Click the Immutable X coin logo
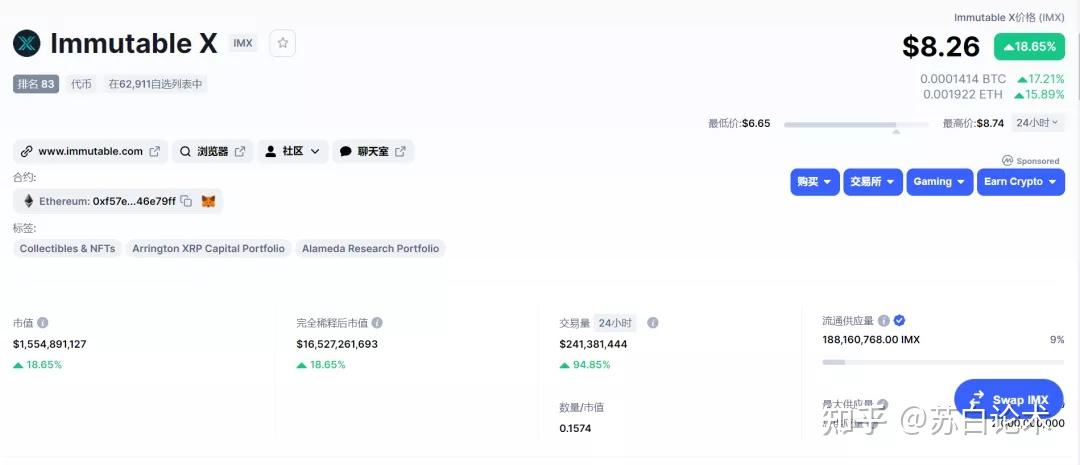This screenshot has width=1080, height=465. 26,43
